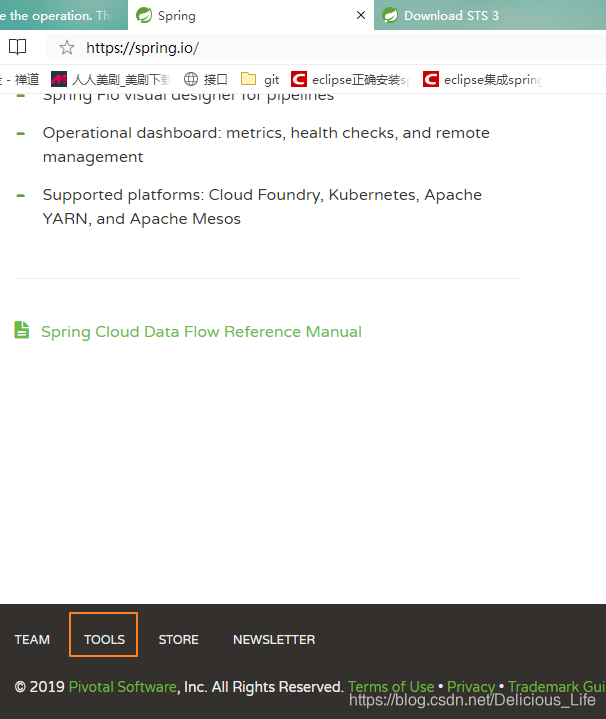Screen dimensions: 606x719
Task: Click the green document icon beside Reference Manual
Action: [x=22, y=330]
